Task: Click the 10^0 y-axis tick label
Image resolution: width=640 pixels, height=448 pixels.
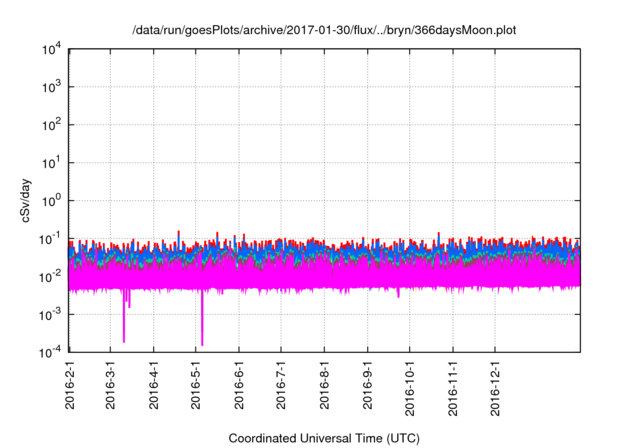Action: click(x=52, y=200)
